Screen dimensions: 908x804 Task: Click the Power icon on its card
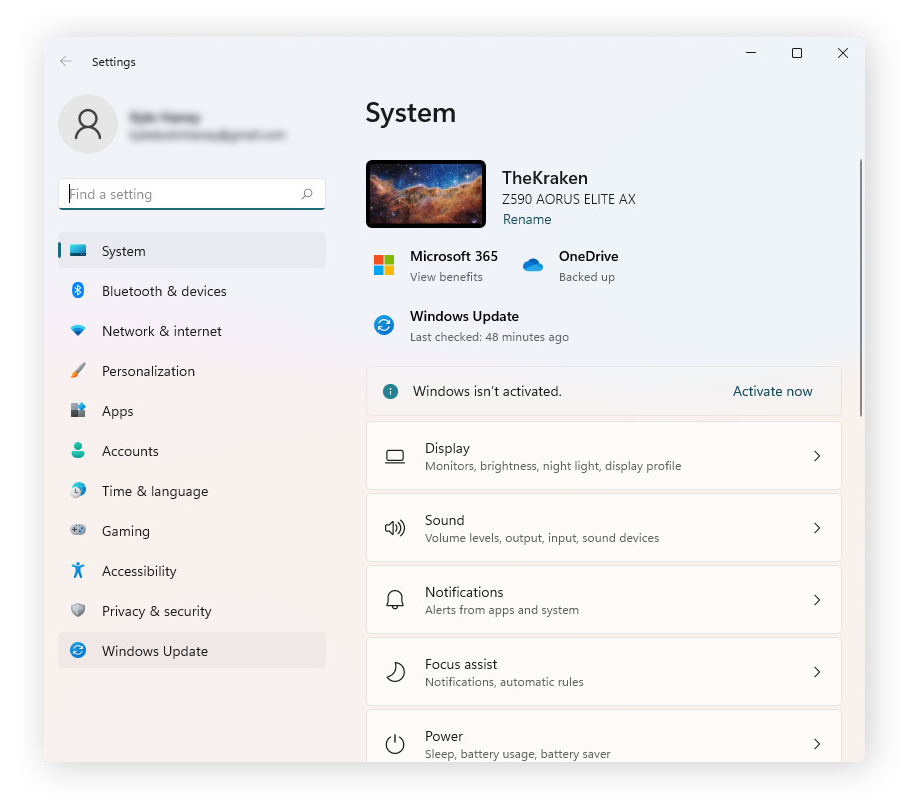(x=395, y=744)
